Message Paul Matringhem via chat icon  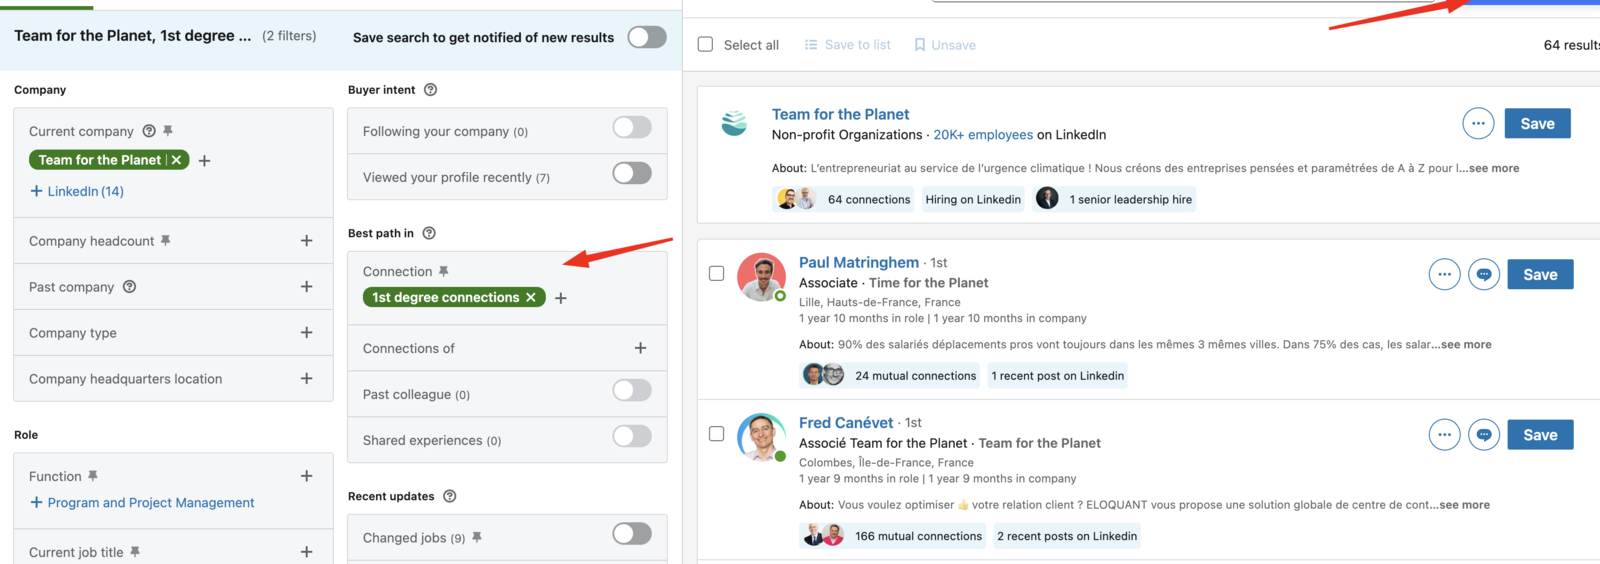click(1484, 274)
